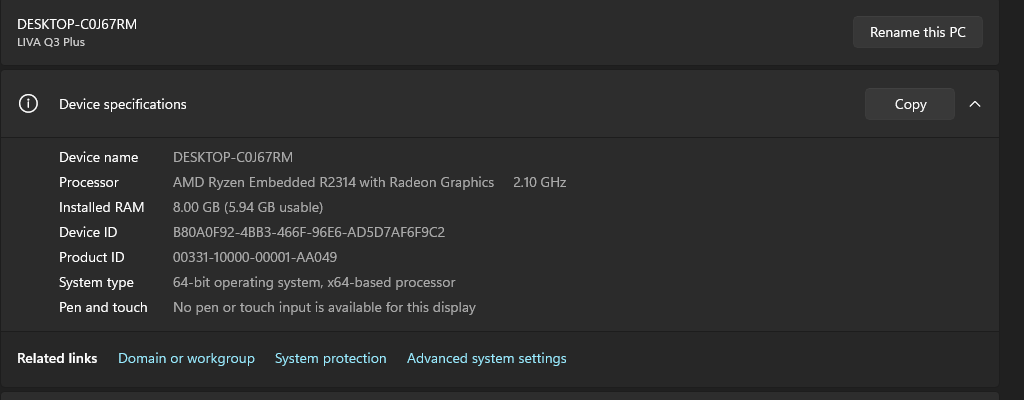
Task: Click the Rename this PC button
Action: (917, 32)
